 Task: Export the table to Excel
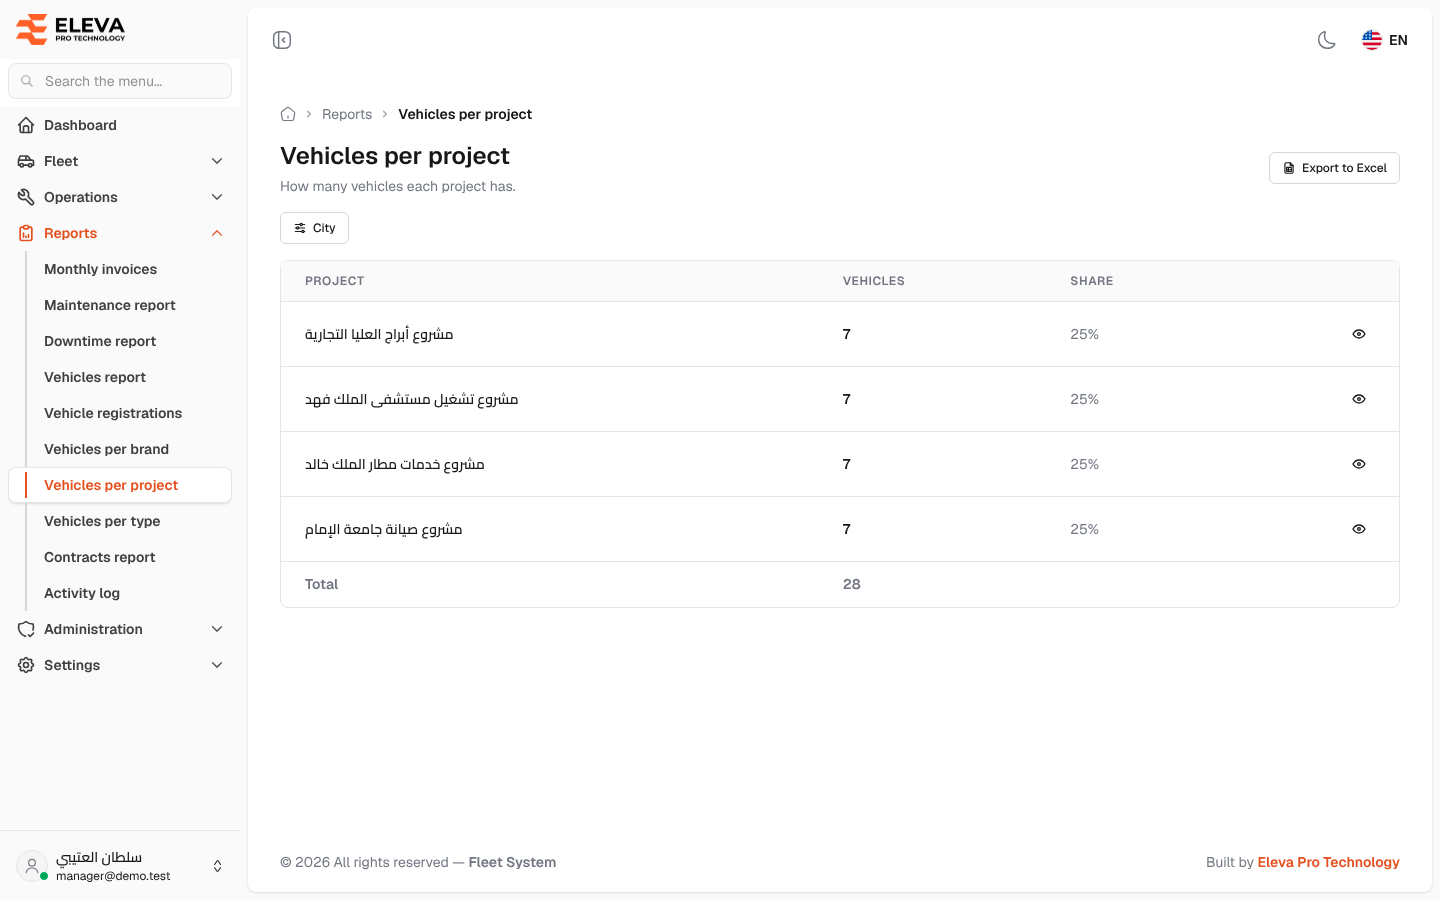click(1334, 168)
